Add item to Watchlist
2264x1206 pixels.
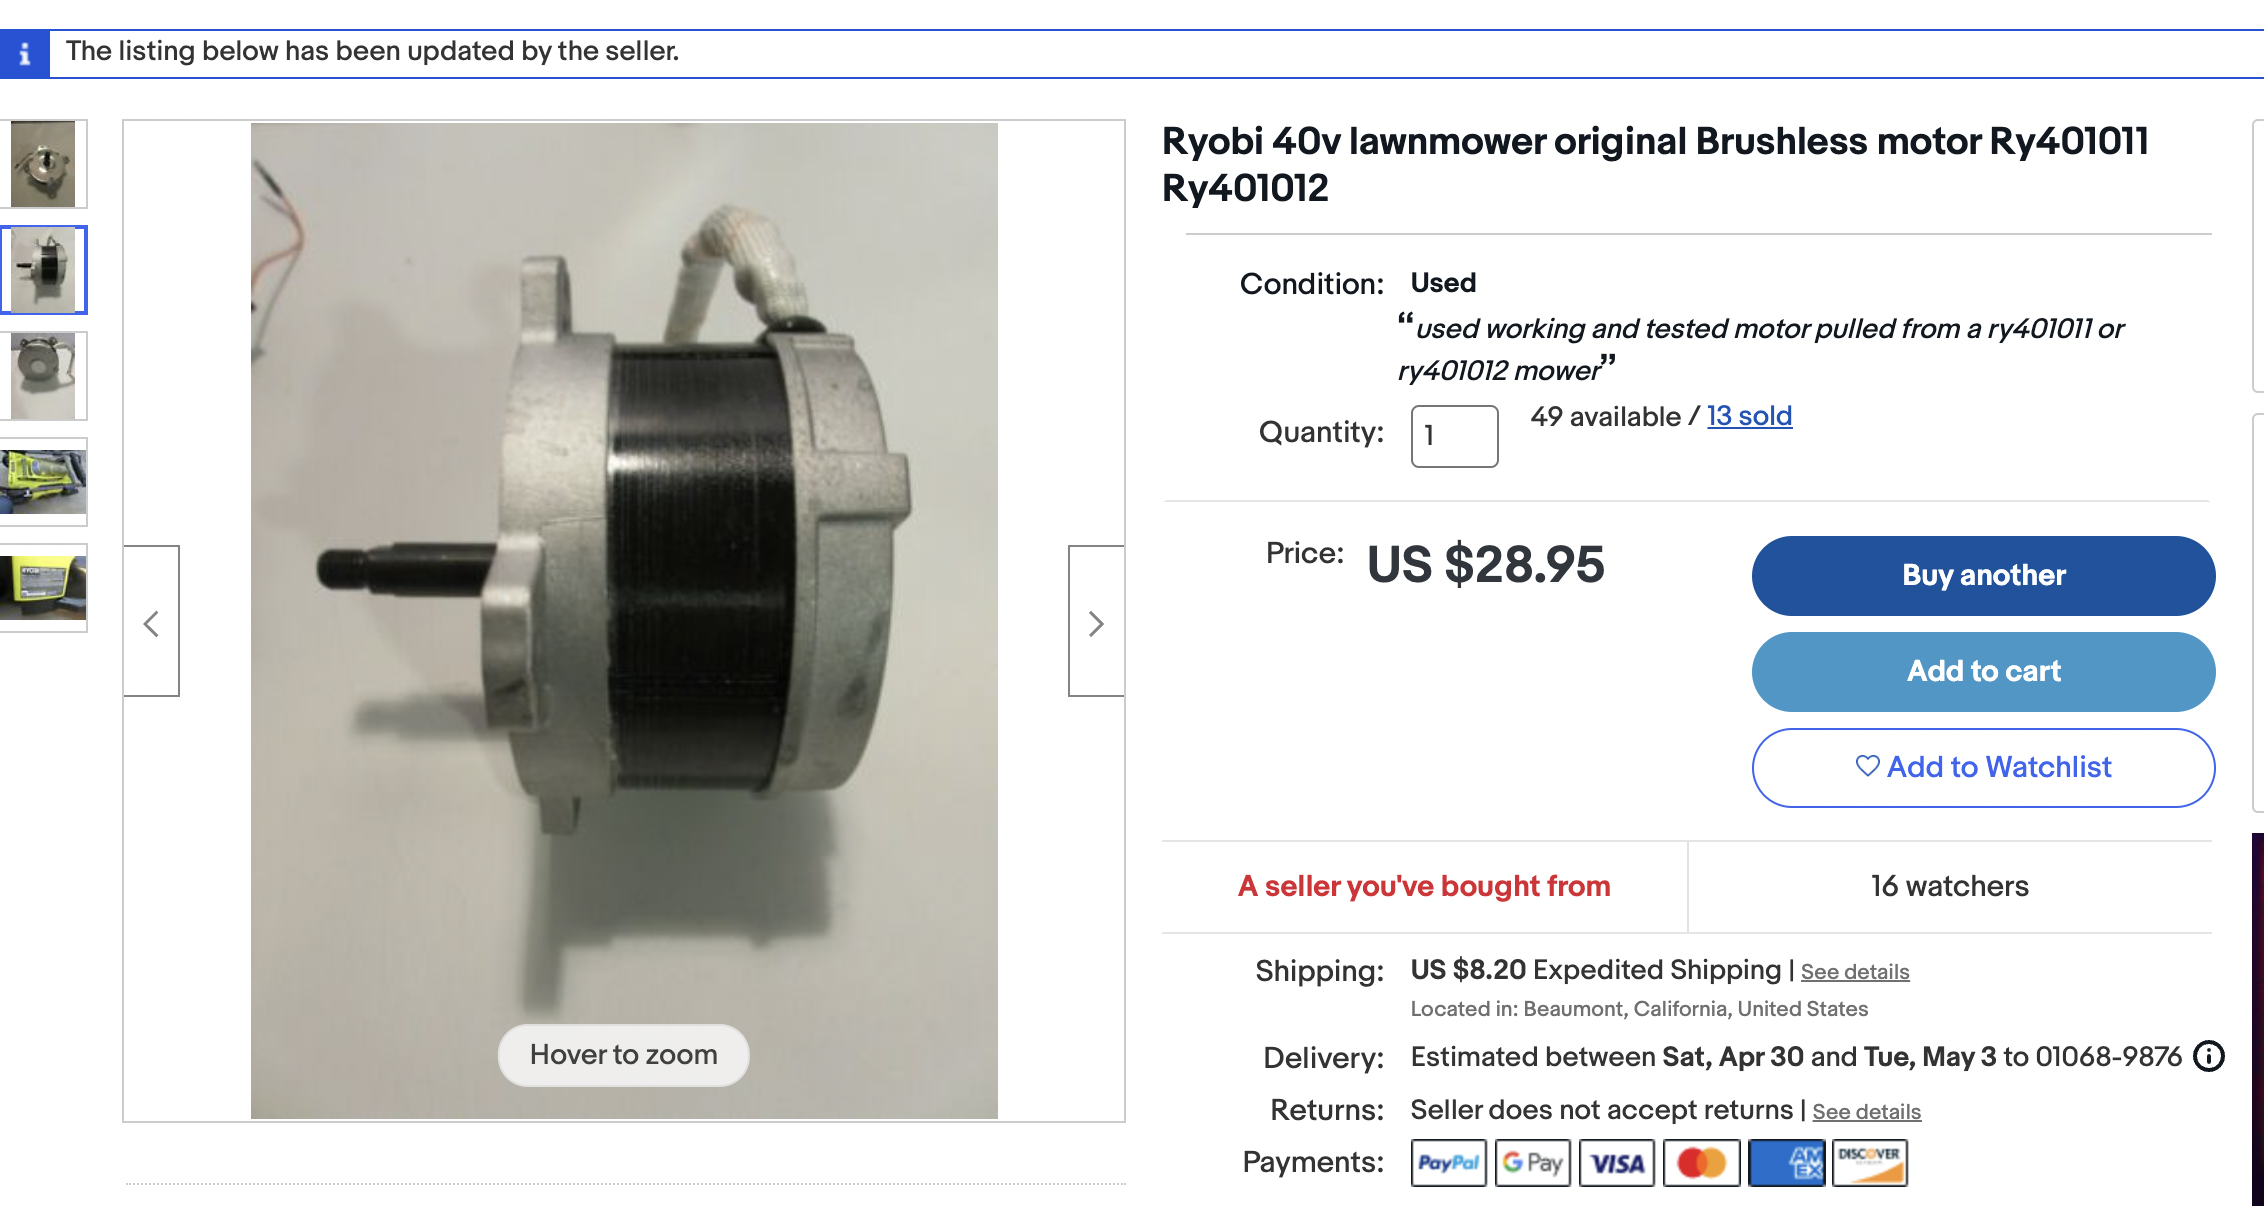1983,768
